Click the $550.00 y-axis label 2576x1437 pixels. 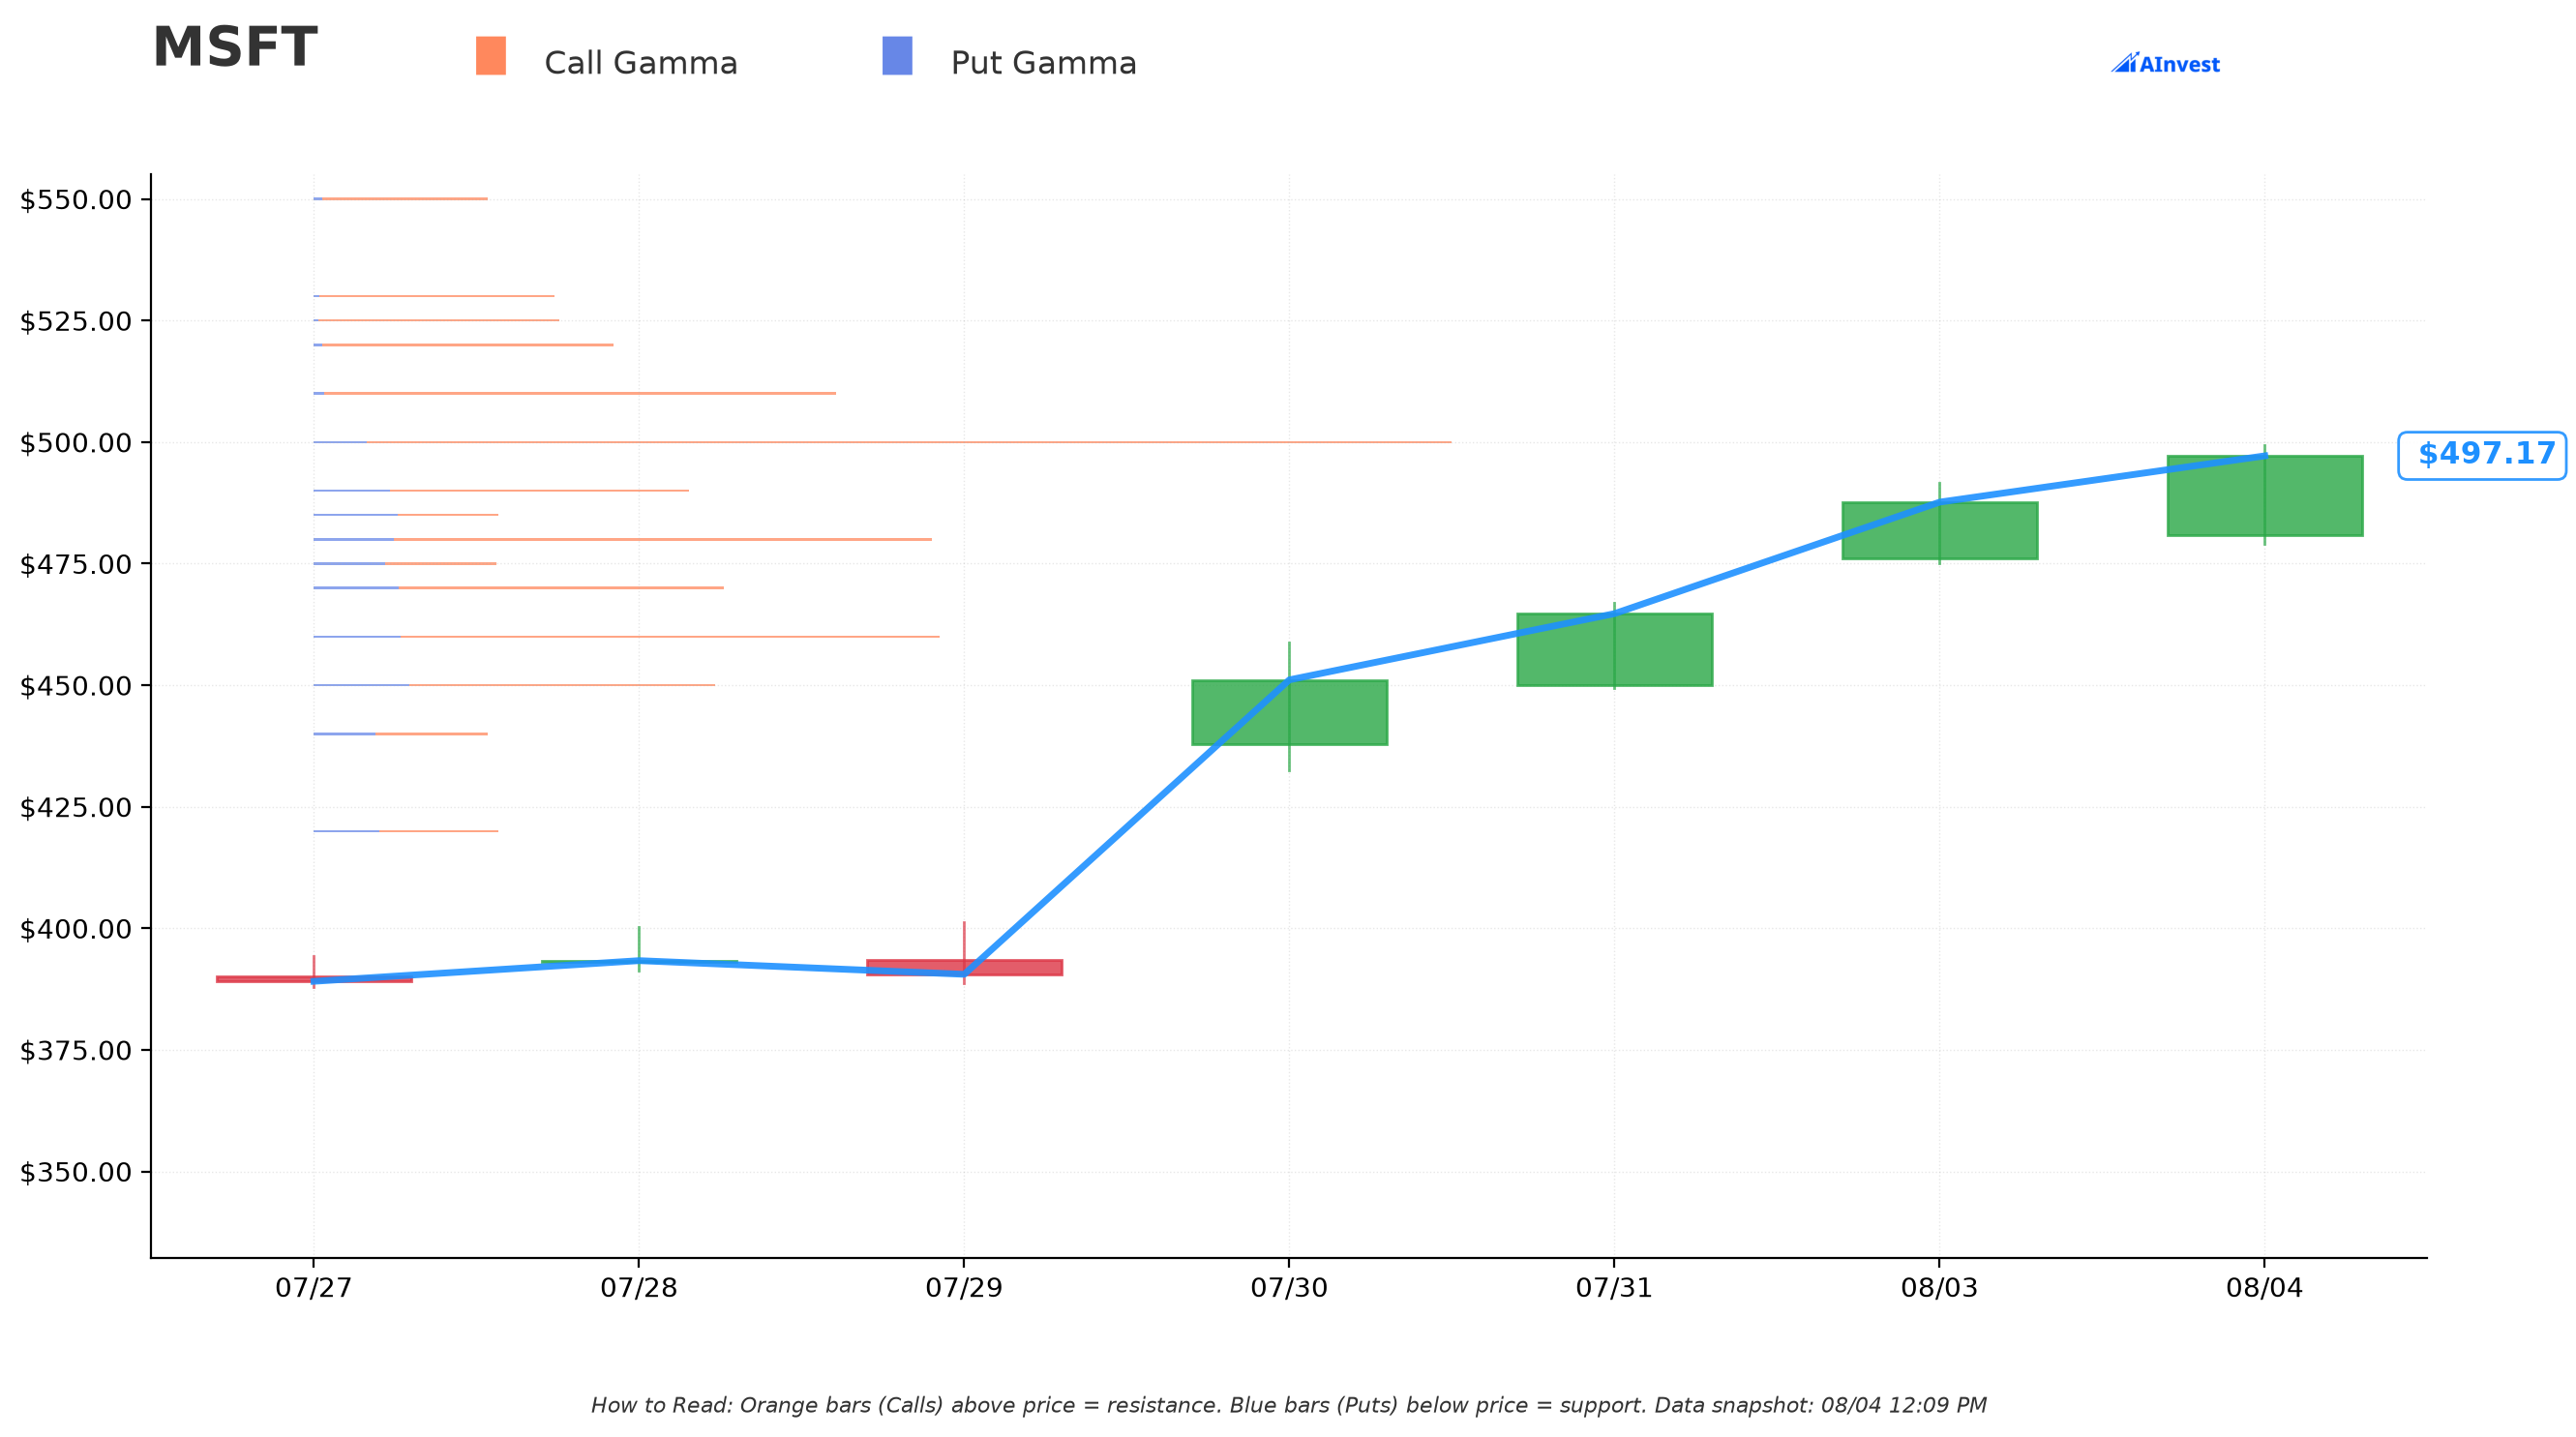coord(76,200)
